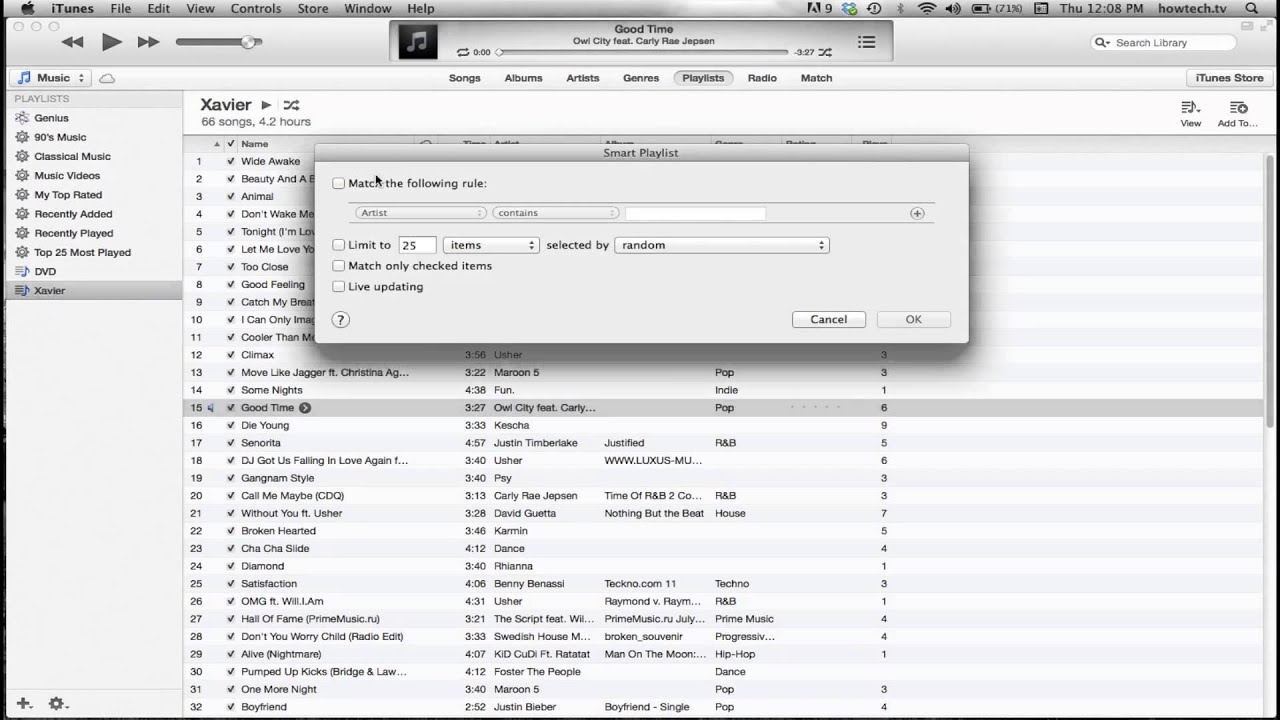This screenshot has height=720, width=1280.
Task: Open the sidebar gear settings icon
Action: (57, 704)
